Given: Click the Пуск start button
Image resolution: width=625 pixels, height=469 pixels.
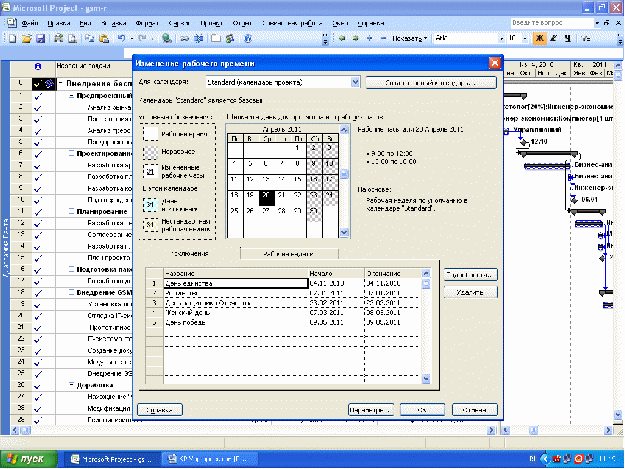Looking at the screenshot, I should [x=29, y=459].
